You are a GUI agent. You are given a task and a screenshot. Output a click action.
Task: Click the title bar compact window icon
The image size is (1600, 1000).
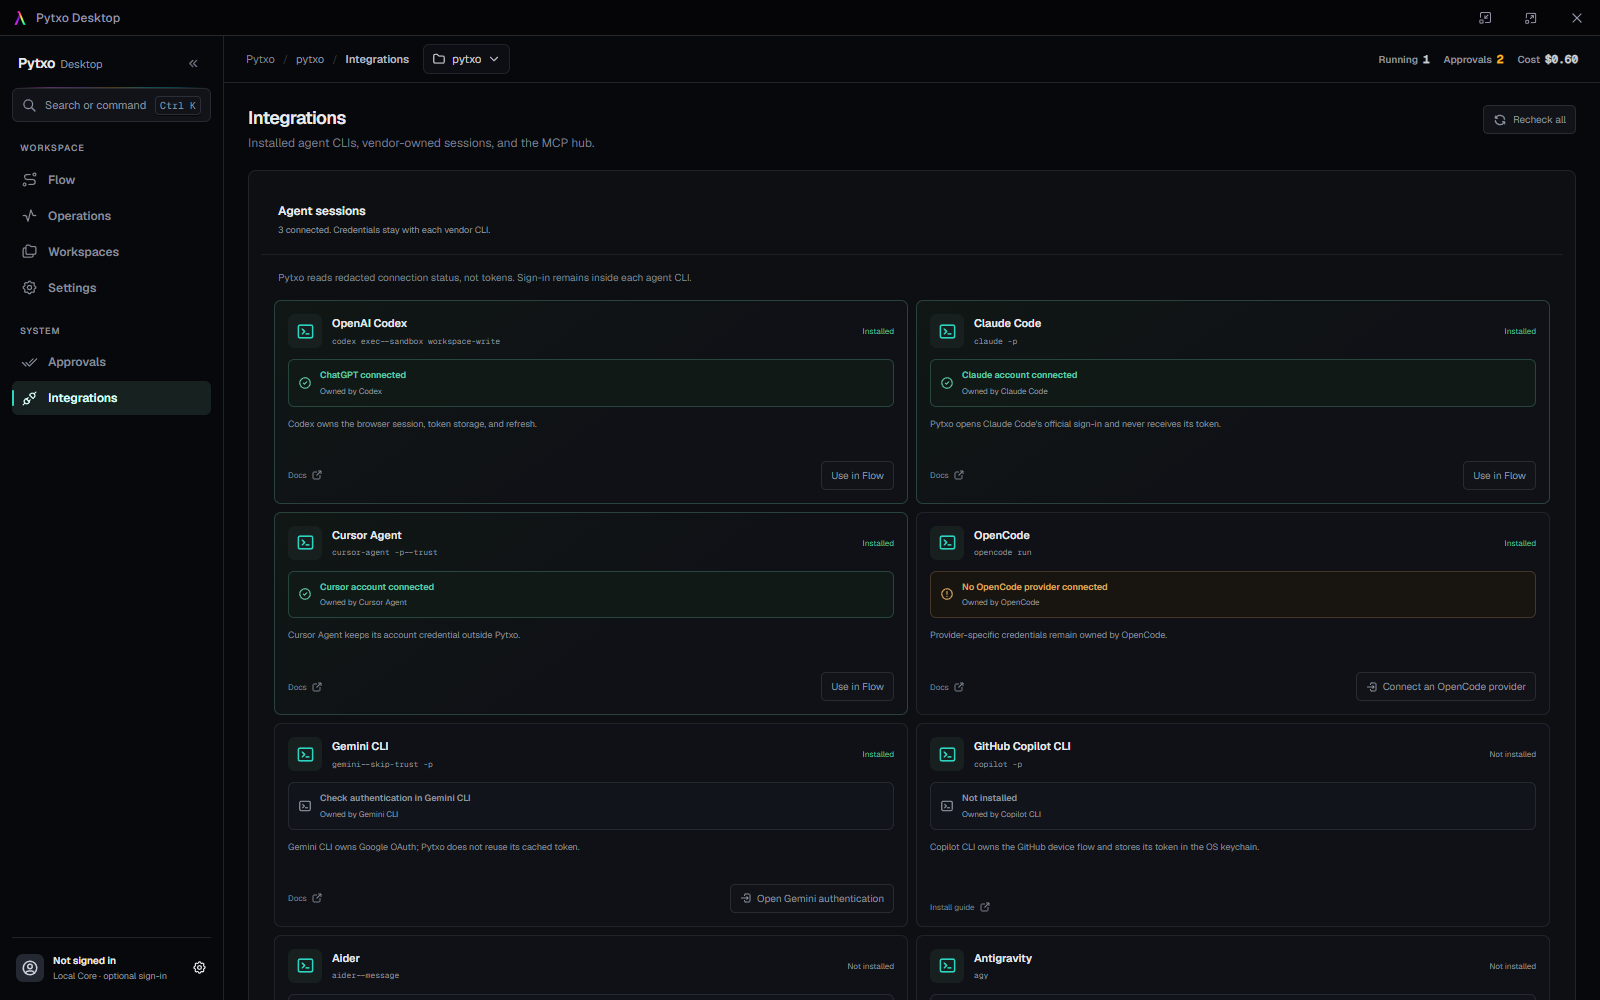[x=1485, y=18]
